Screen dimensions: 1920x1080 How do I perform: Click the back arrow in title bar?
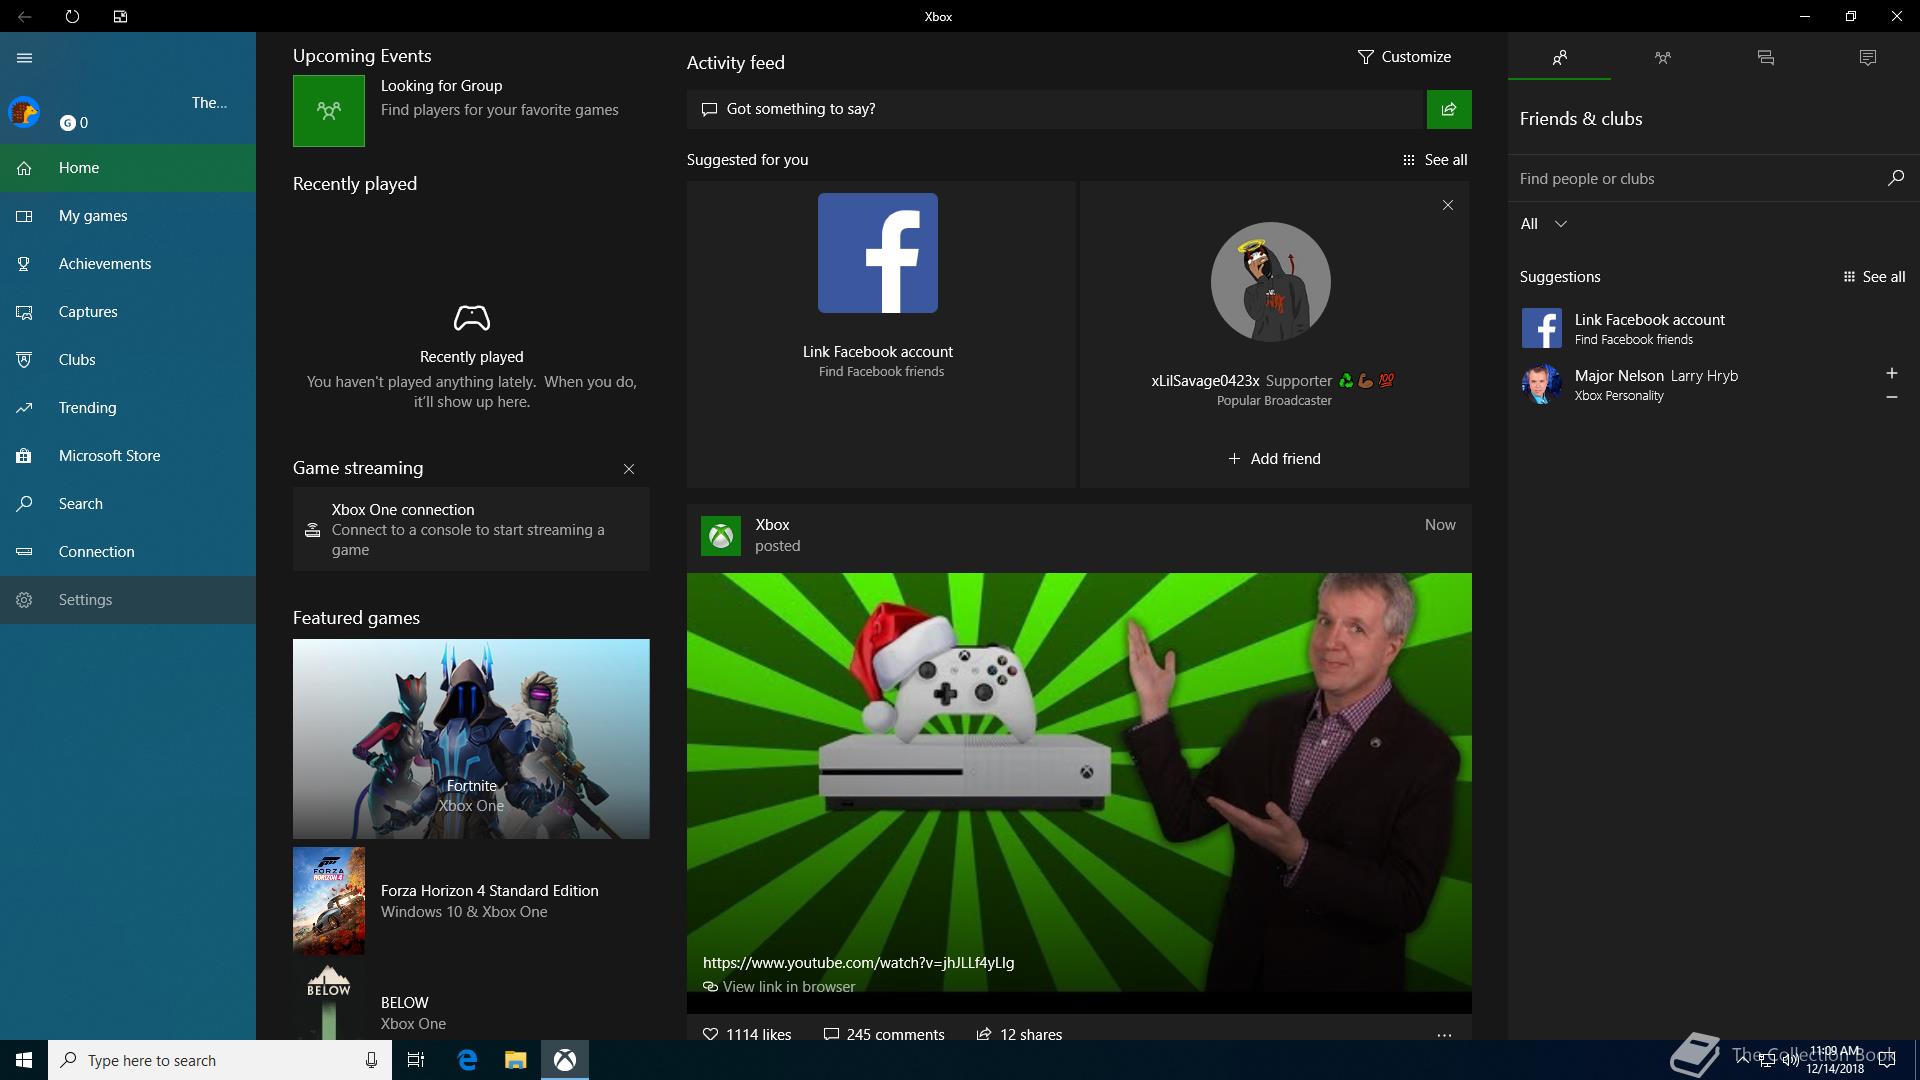[25, 16]
